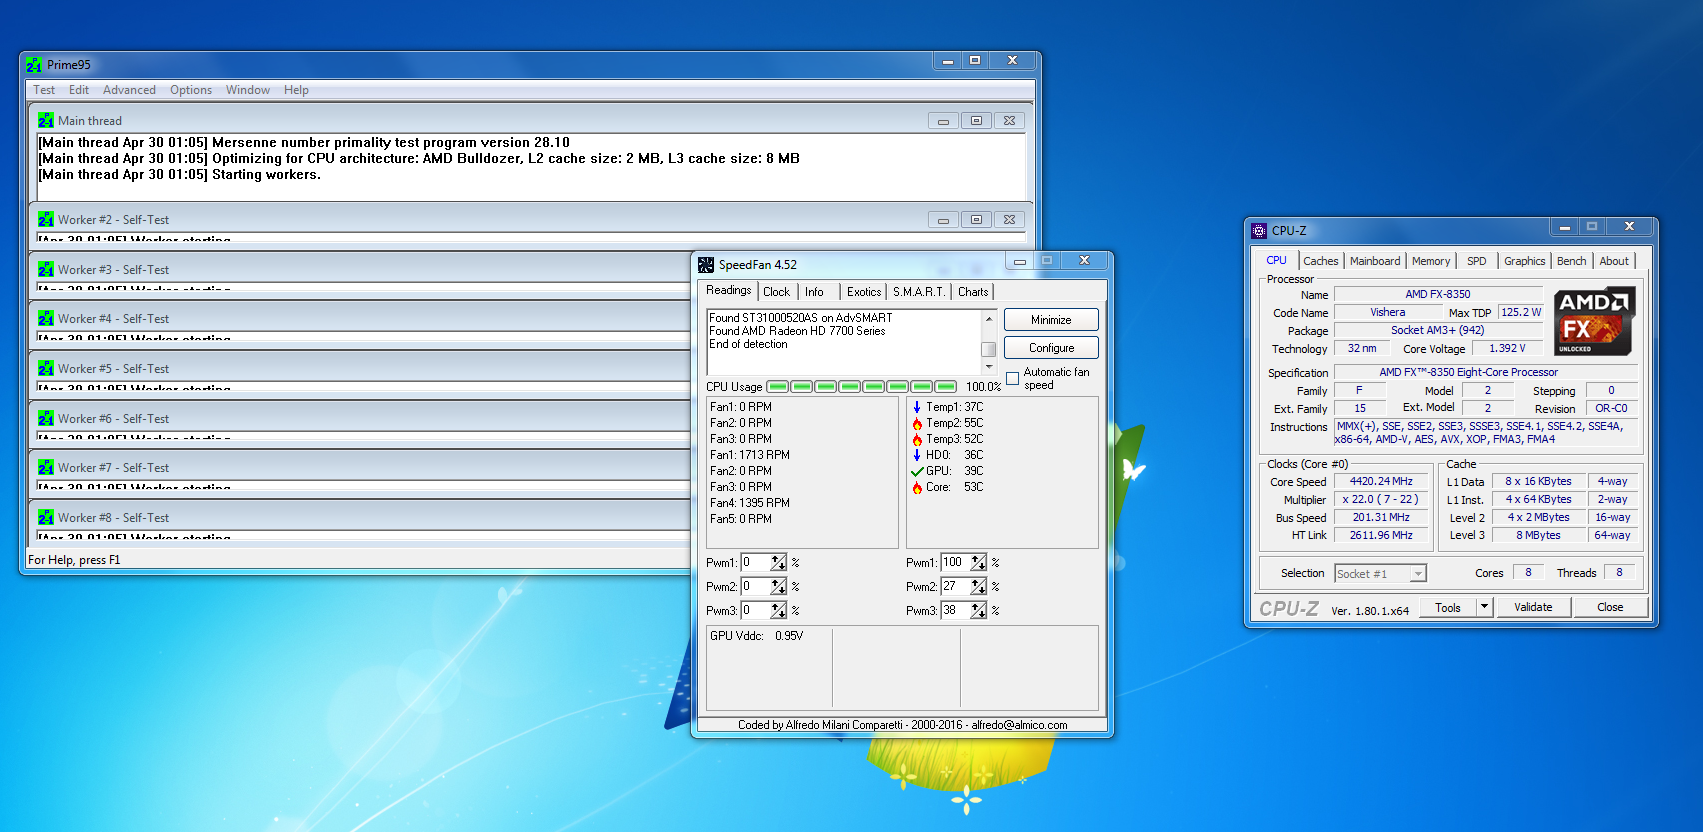Open the Test menu in Prime95
The height and width of the screenshot is (832, 1703).
(44, 90)
